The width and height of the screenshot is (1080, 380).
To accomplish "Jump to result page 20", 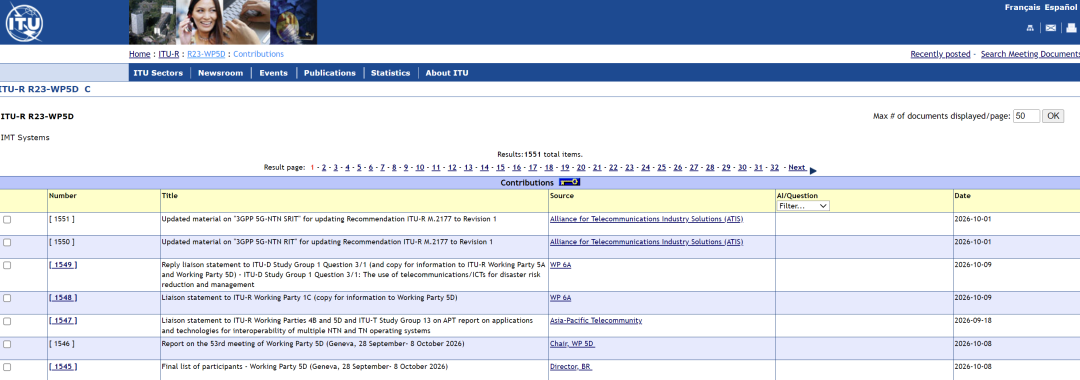I will coord(581,167).
